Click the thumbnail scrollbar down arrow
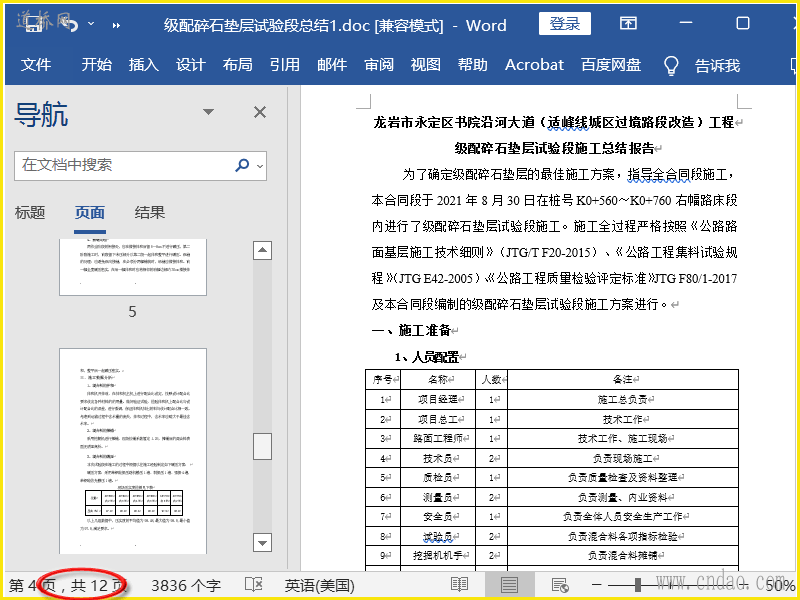This screenshot has width=800, height=600. (x=262, y=543)
